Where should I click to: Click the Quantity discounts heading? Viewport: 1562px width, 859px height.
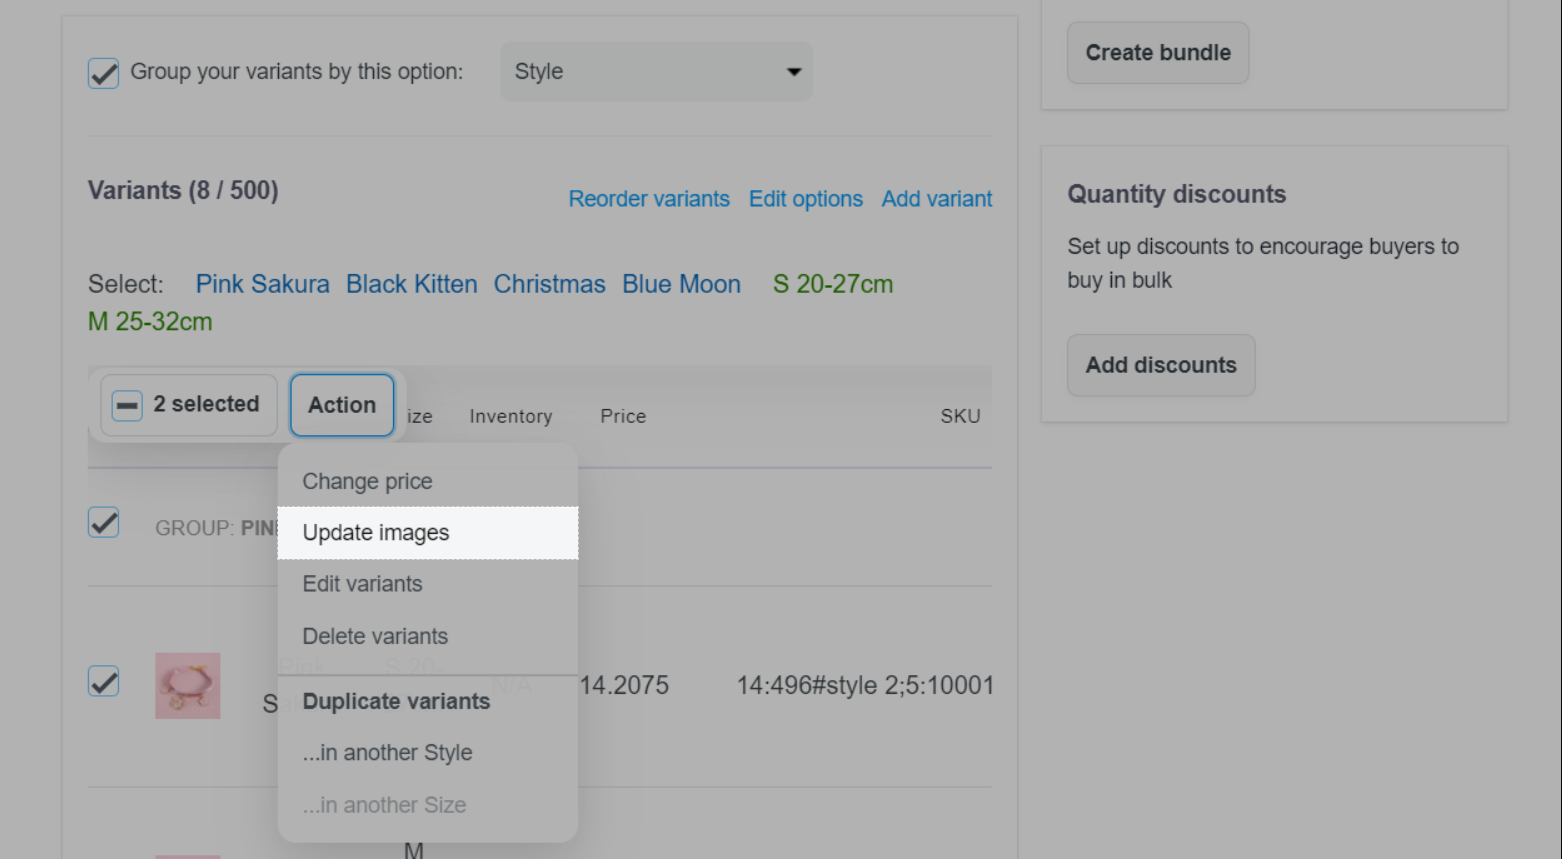[x=1177, y=194]
